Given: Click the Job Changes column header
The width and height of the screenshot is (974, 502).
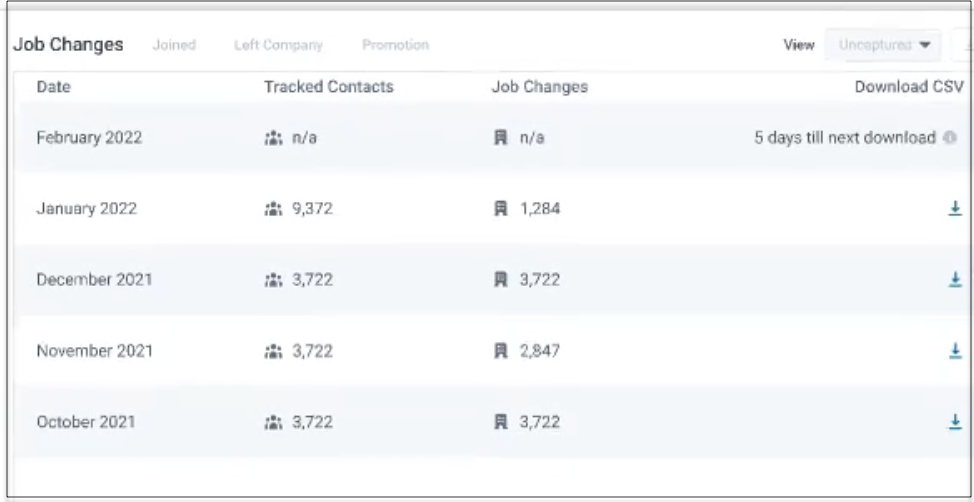Looking at the screenshot, I should tap(539, 87).
